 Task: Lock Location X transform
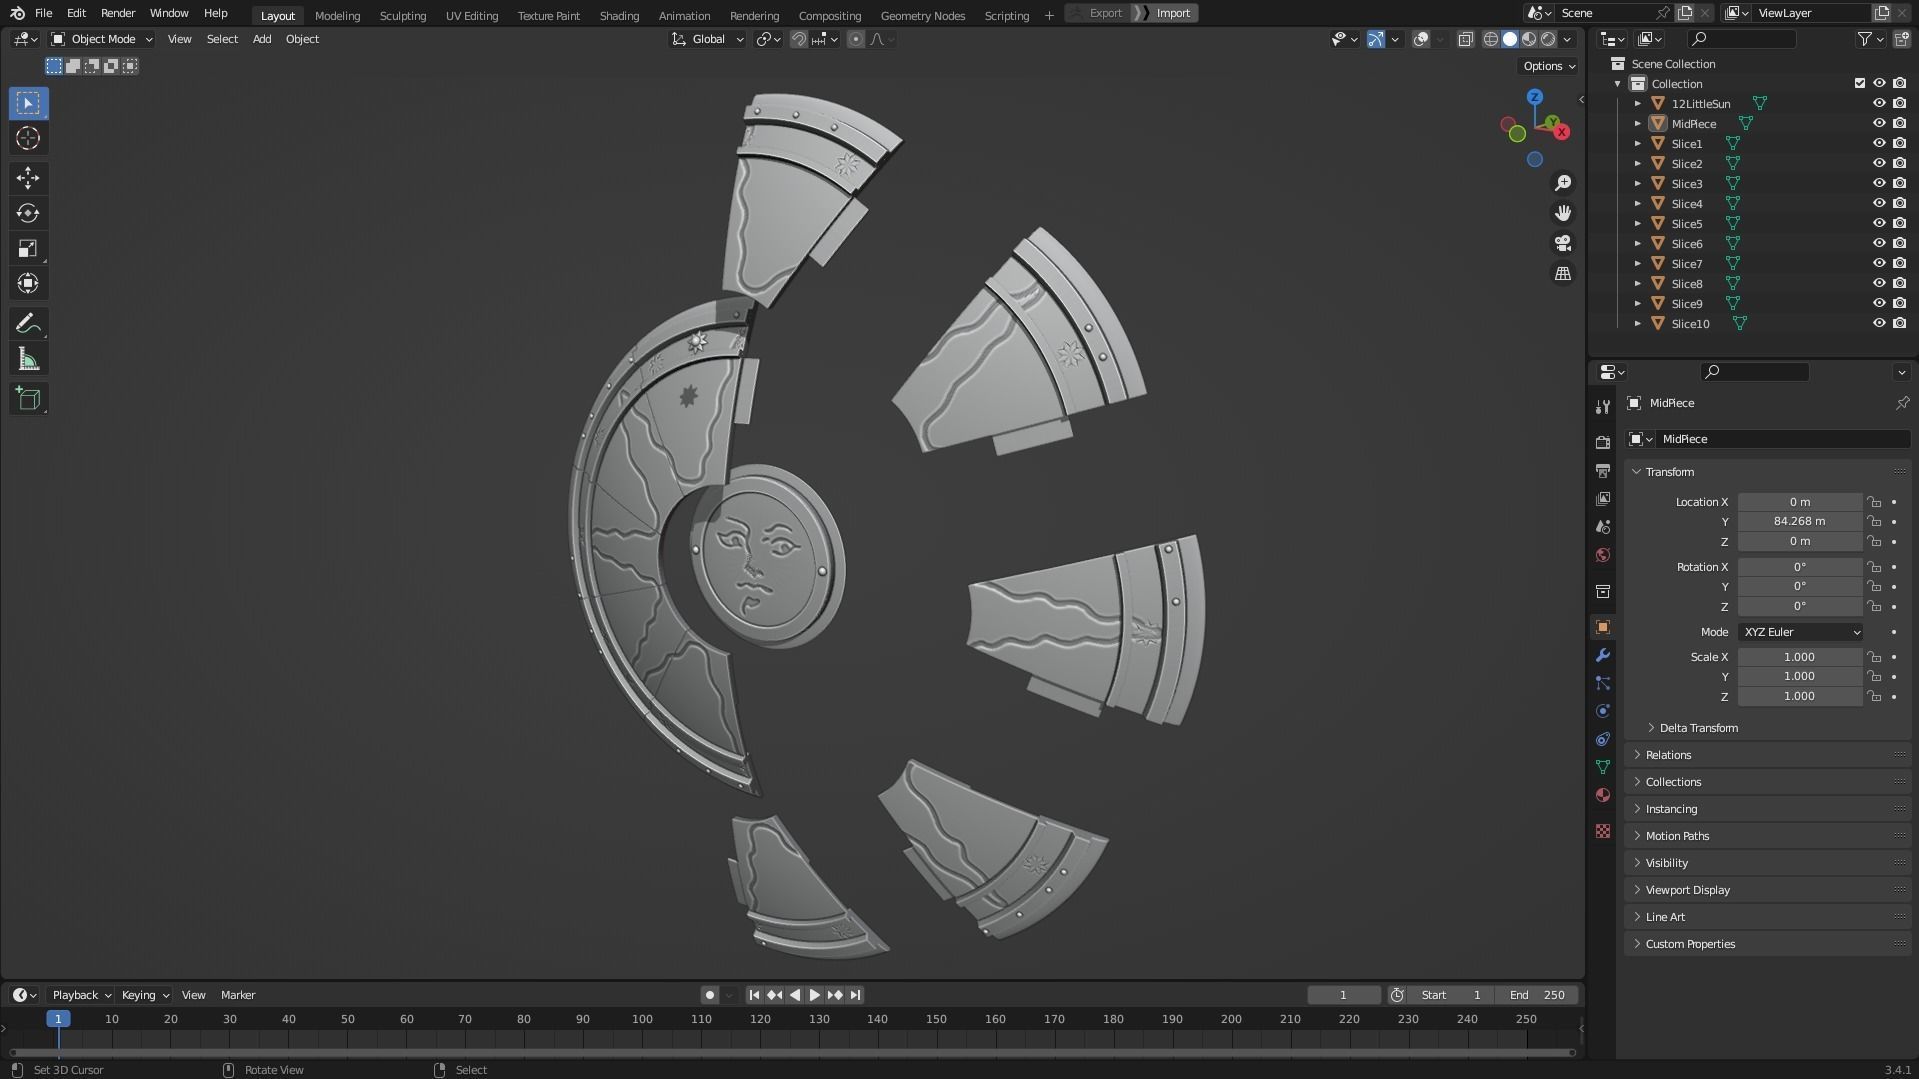tap(1875, 502)
